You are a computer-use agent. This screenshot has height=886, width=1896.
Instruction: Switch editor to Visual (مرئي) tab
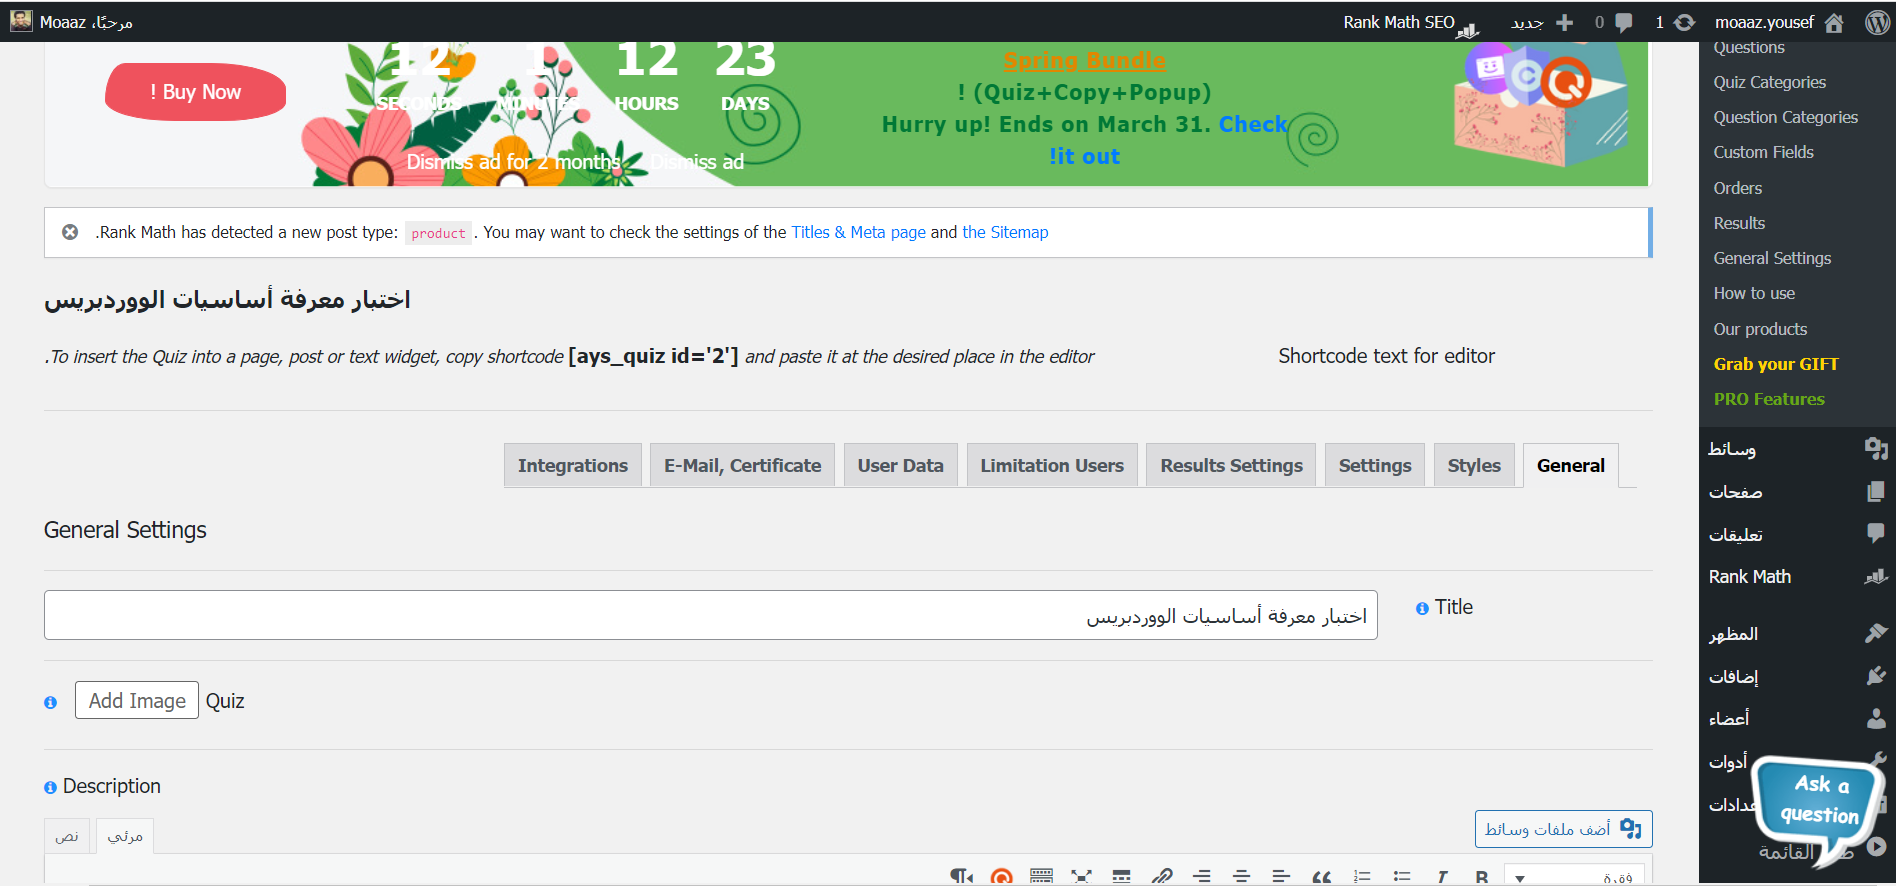[x=125, y=836]
